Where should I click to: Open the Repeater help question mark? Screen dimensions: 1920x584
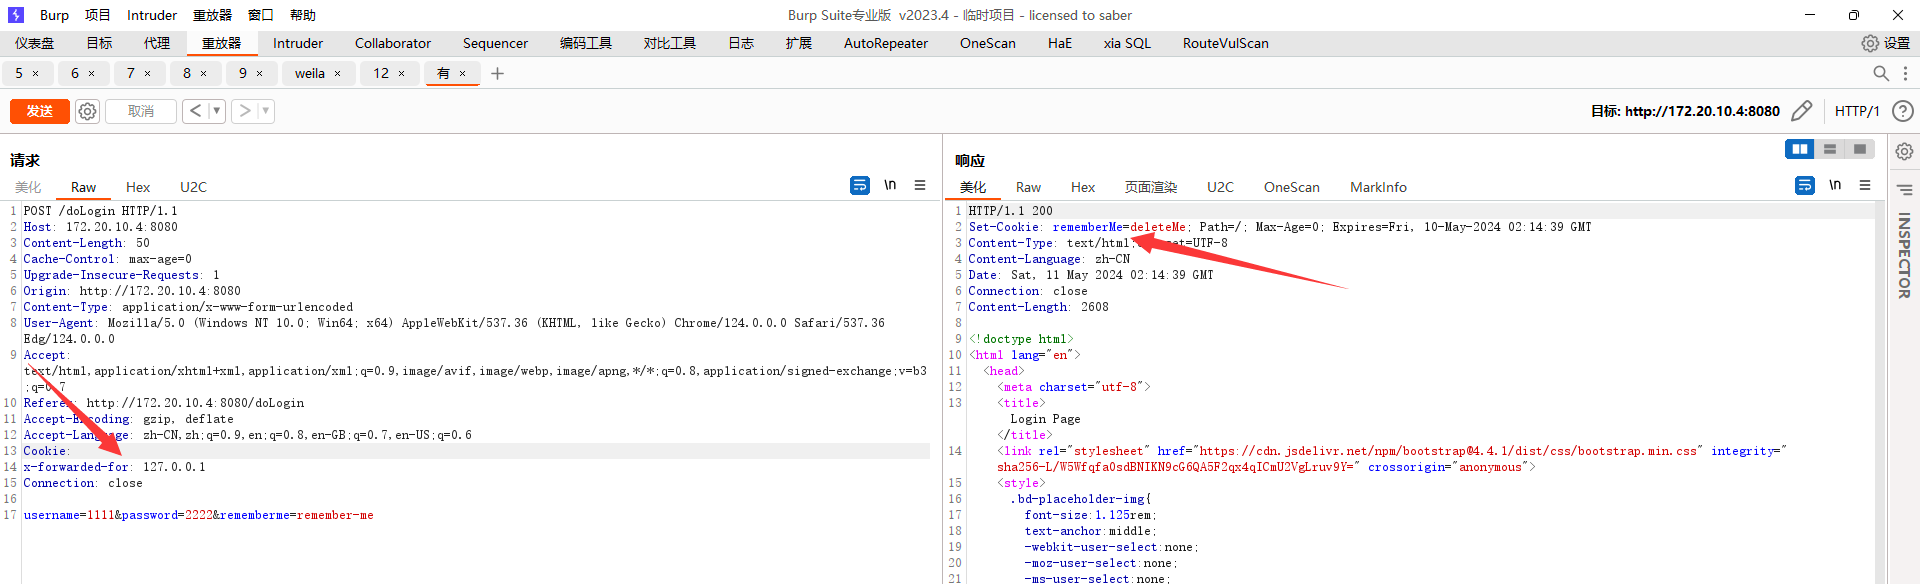(1902, 111)
